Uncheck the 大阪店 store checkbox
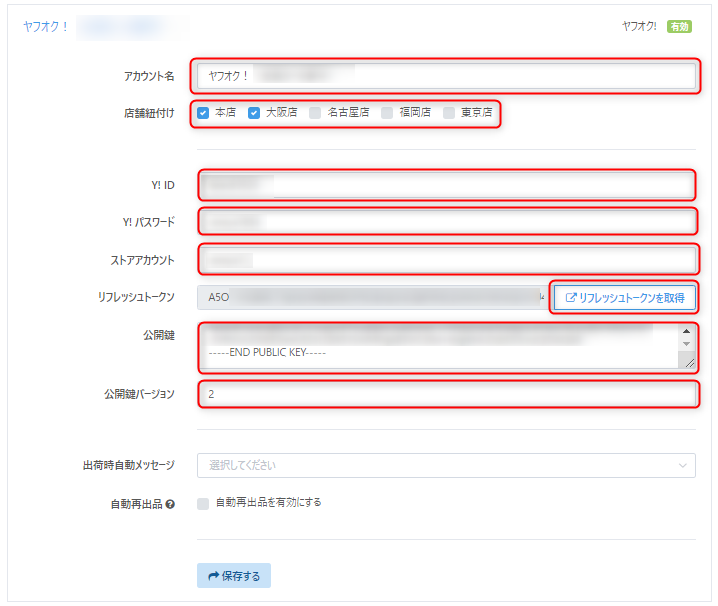This screenshot has height=606, width=718. pyautogui.click(x=254, y=113)
